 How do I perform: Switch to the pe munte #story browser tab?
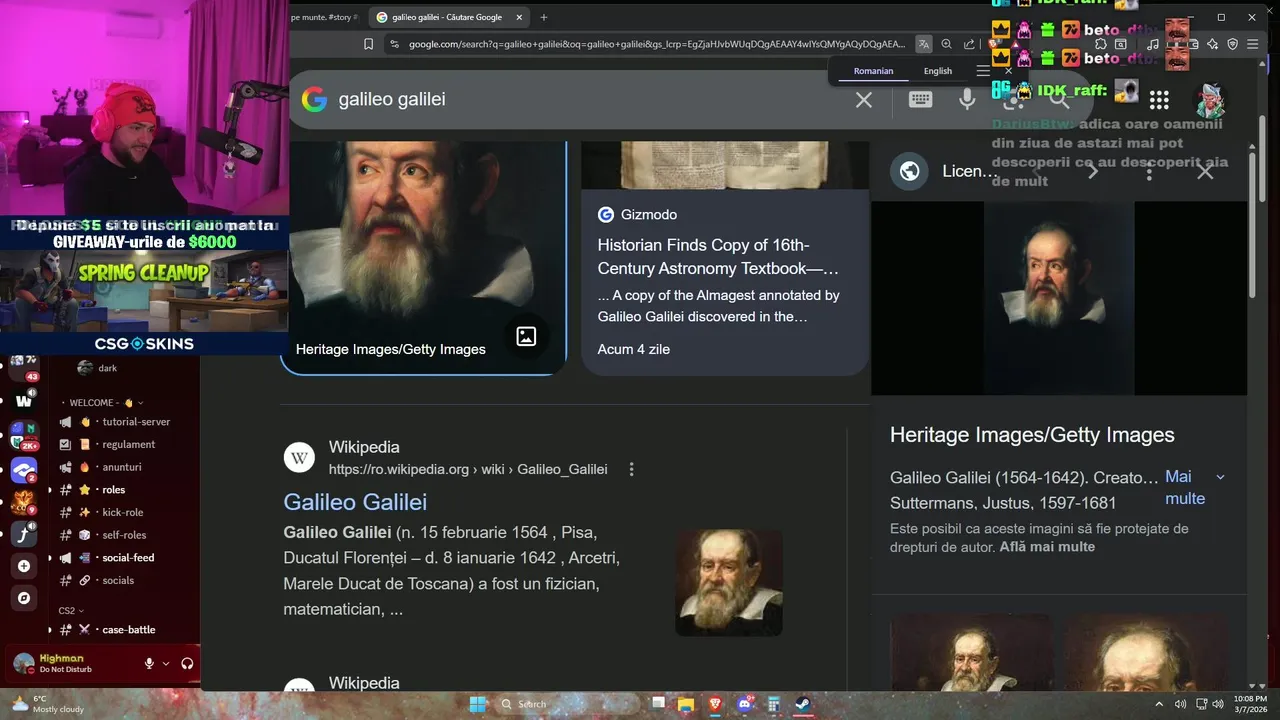point(326,17)
